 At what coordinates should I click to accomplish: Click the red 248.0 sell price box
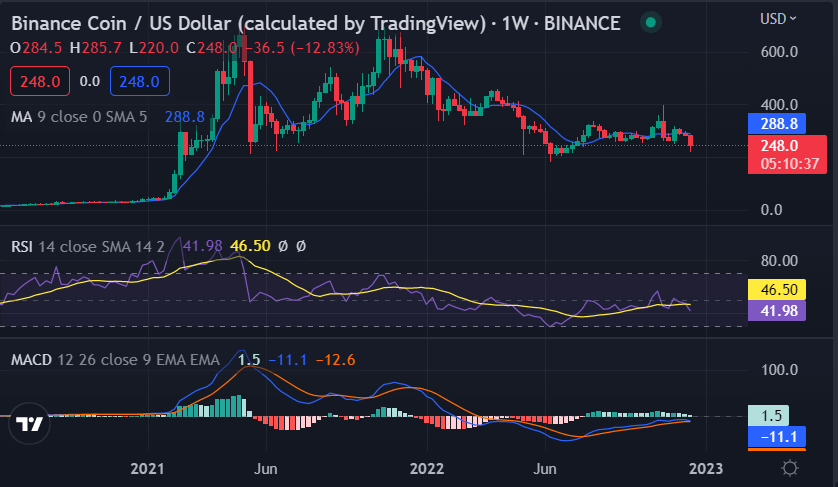(x=40, y=81)
